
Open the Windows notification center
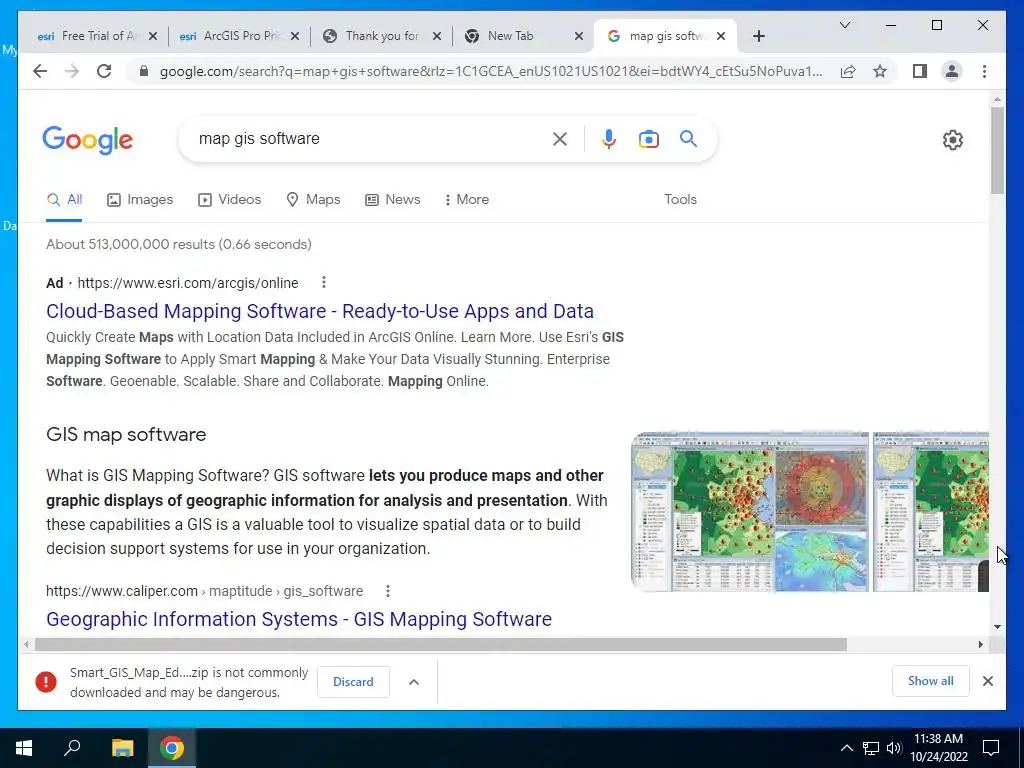click(x=991, y=748)
